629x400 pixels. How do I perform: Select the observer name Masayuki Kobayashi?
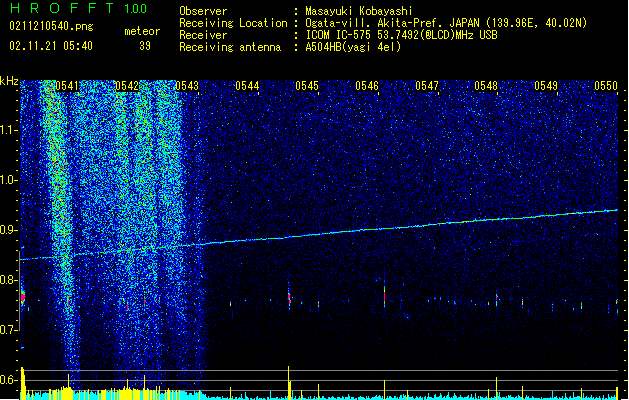[x=359, y=11]
